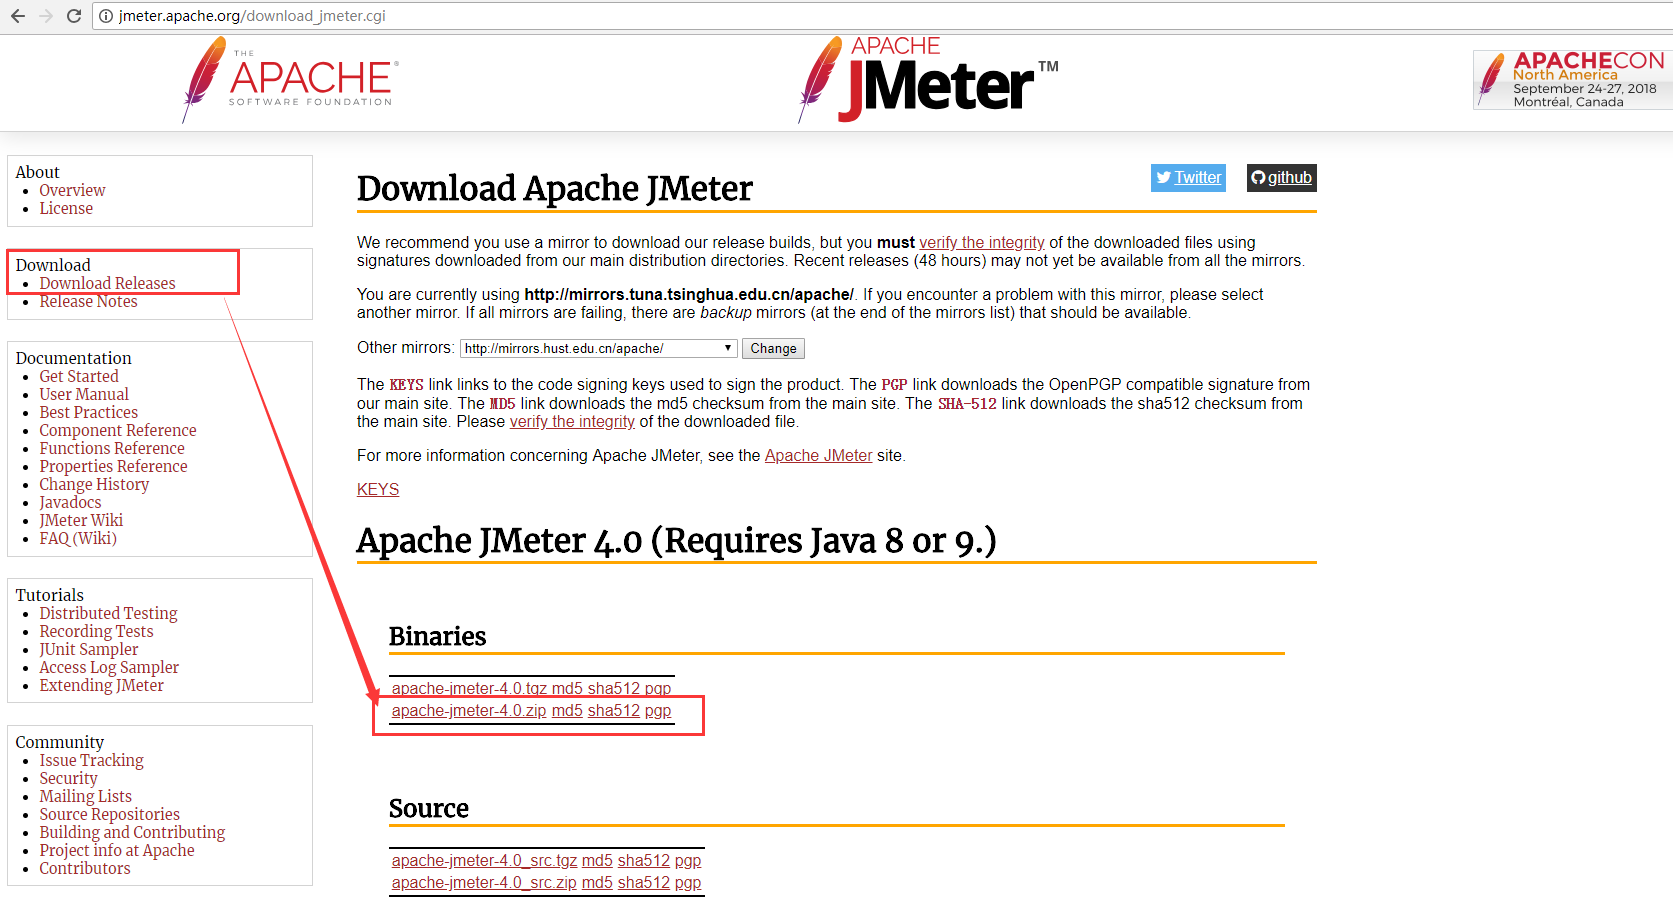Open the Apache JMeter site link
Screen dimensions: 1673x904
coord(818,455)
